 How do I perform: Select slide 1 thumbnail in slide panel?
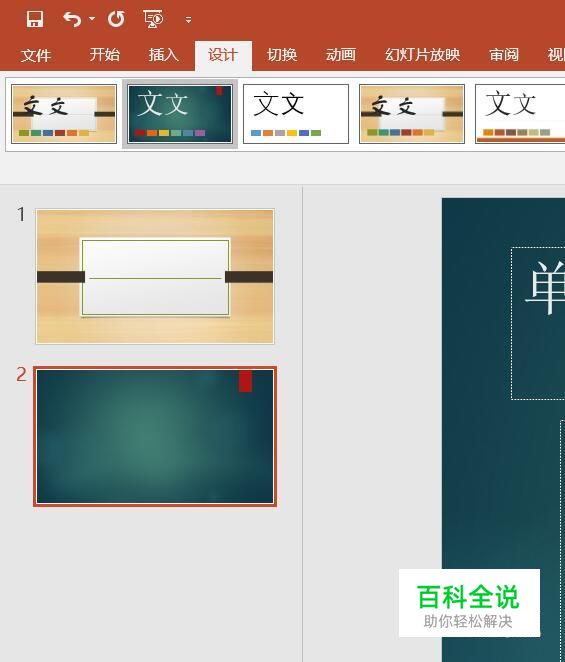[x=155, y=277]
